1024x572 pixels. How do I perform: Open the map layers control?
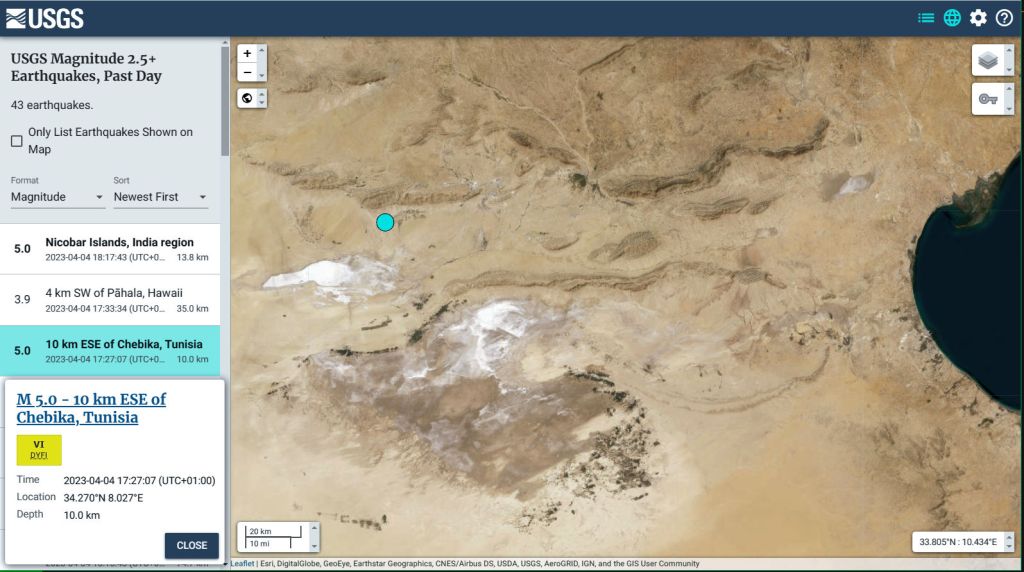pyautogui.click(x=988, y=61)
